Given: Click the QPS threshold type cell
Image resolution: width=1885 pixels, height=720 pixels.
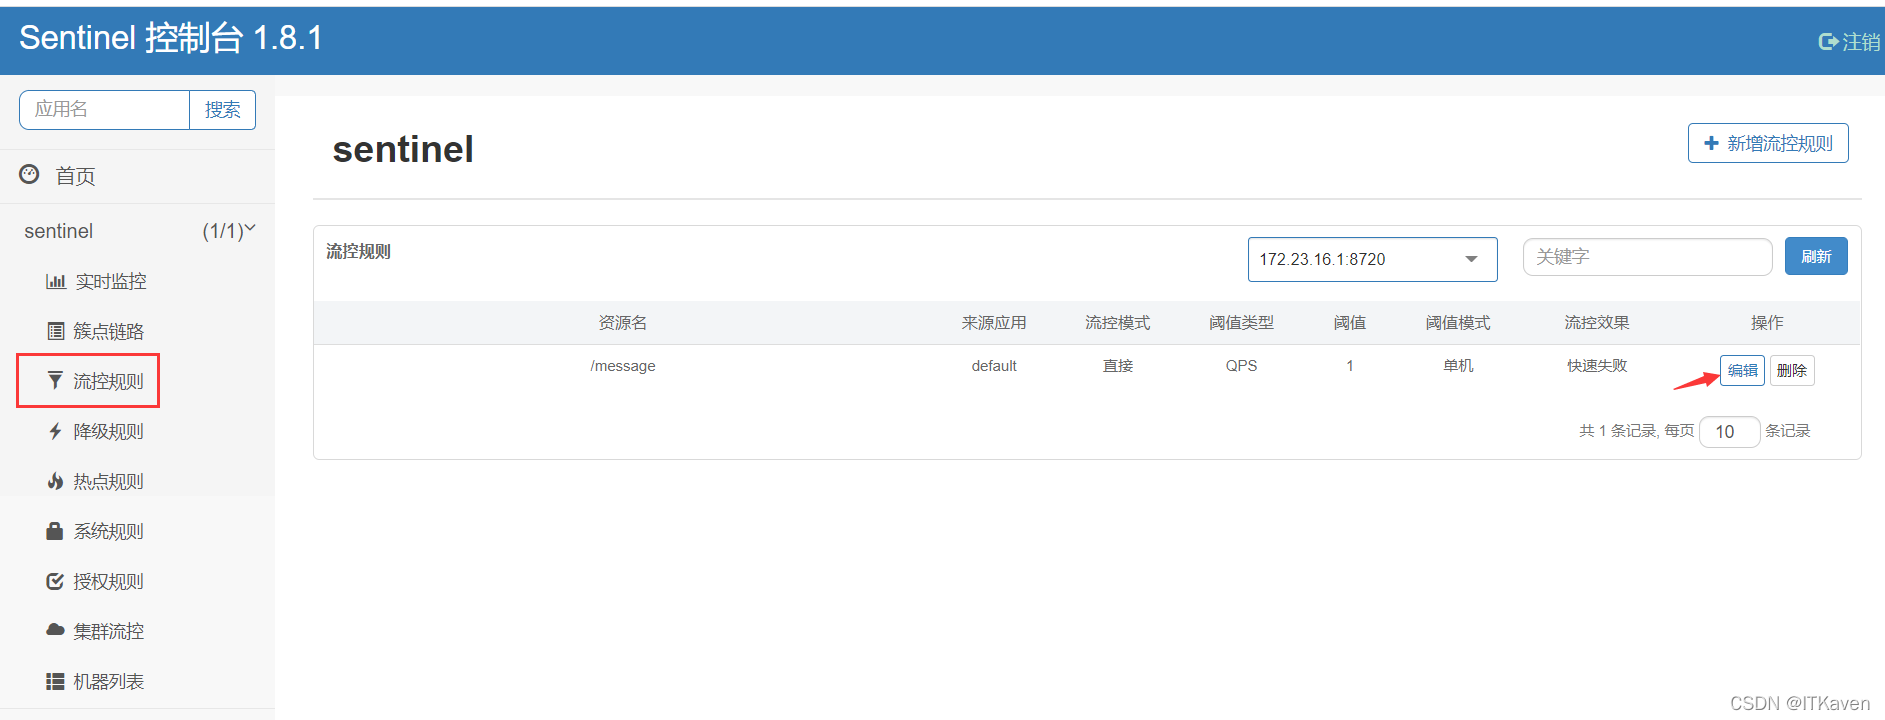Looking at the screenshot, I should [1241, 366].
